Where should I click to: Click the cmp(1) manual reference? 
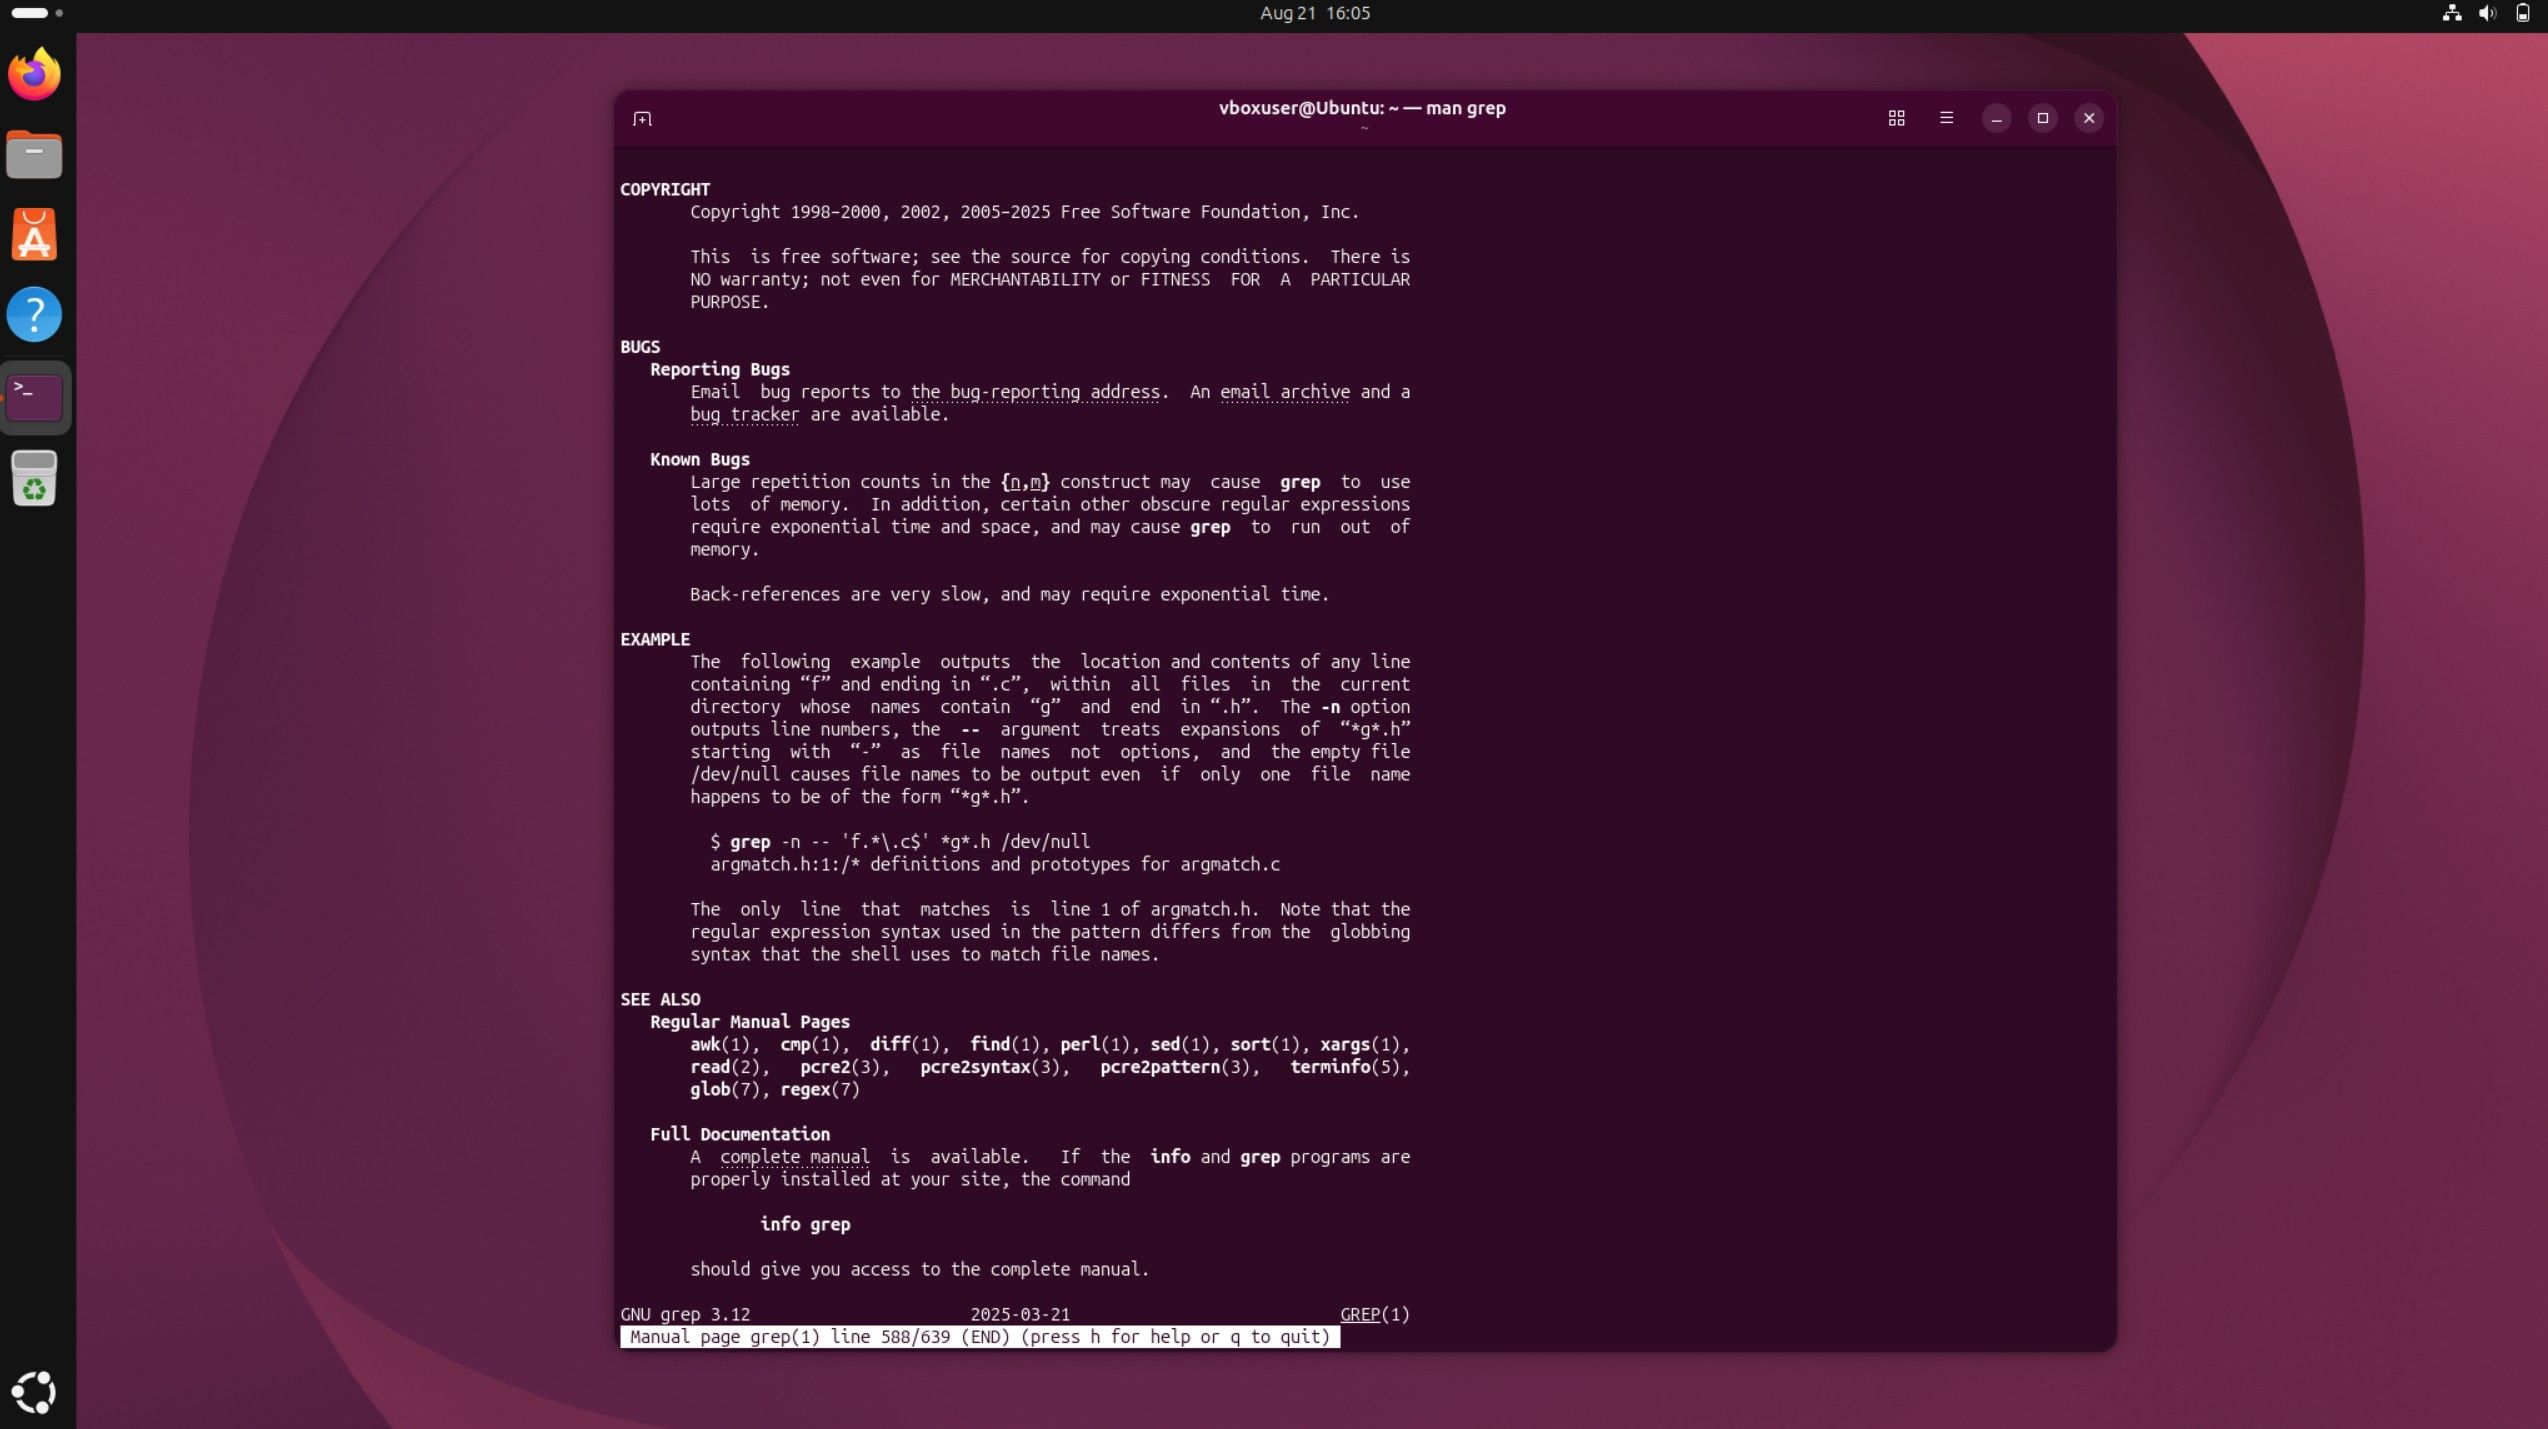tap(810, 1045)
